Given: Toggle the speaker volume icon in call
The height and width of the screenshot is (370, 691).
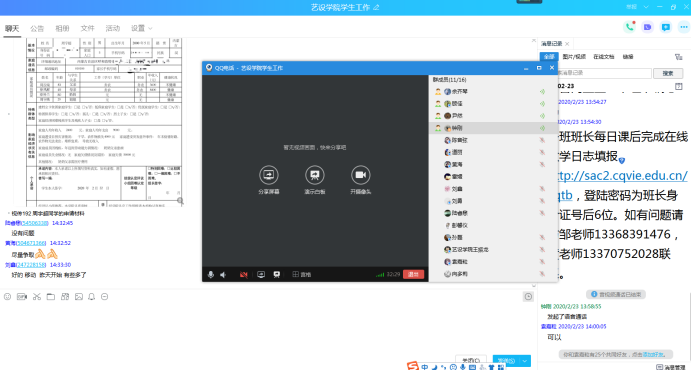Looking at the screenshot, I should point(223,274).
